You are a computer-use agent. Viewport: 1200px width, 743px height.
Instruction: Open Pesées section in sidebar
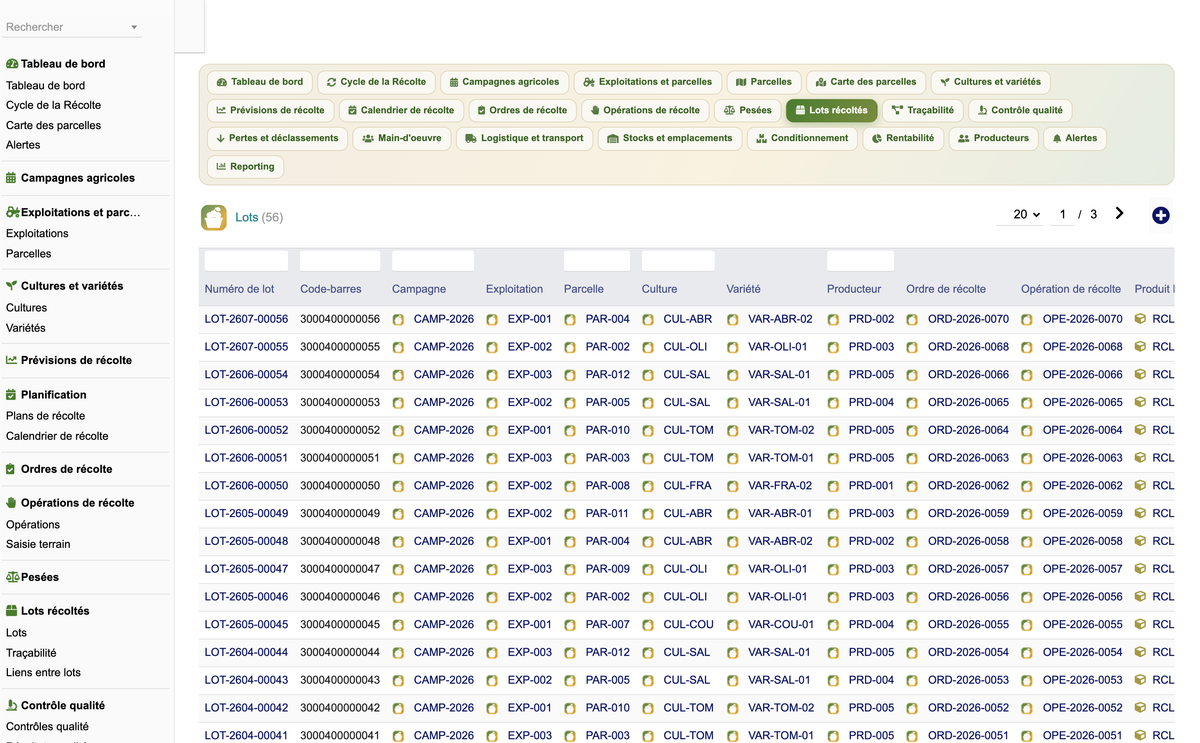(40, 577)
